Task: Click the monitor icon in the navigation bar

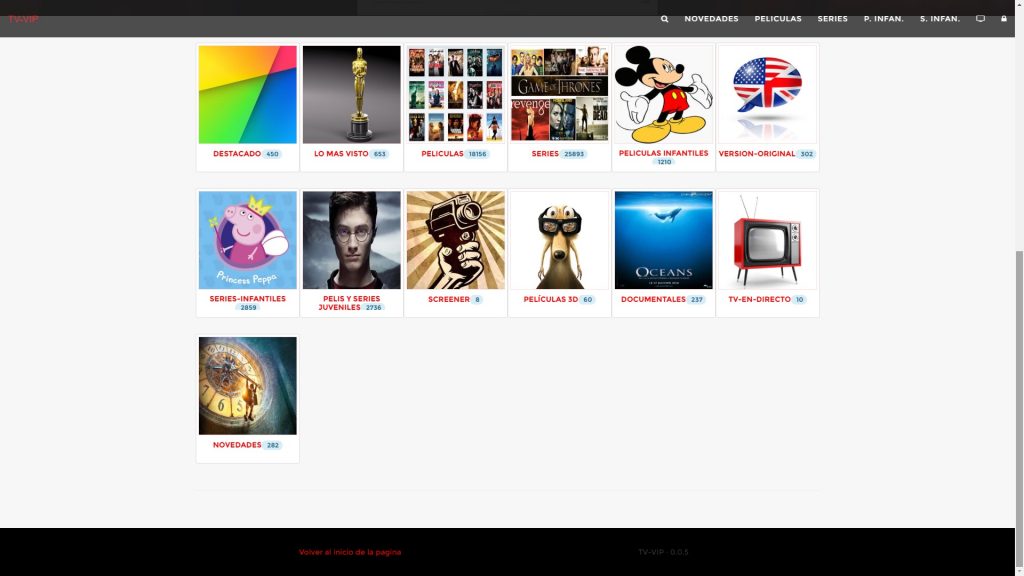Action: coord(981,18)
